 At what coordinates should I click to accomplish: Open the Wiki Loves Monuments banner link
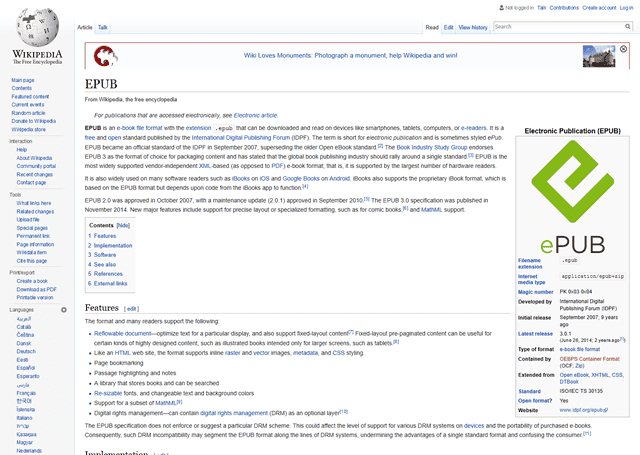point(350,55)
